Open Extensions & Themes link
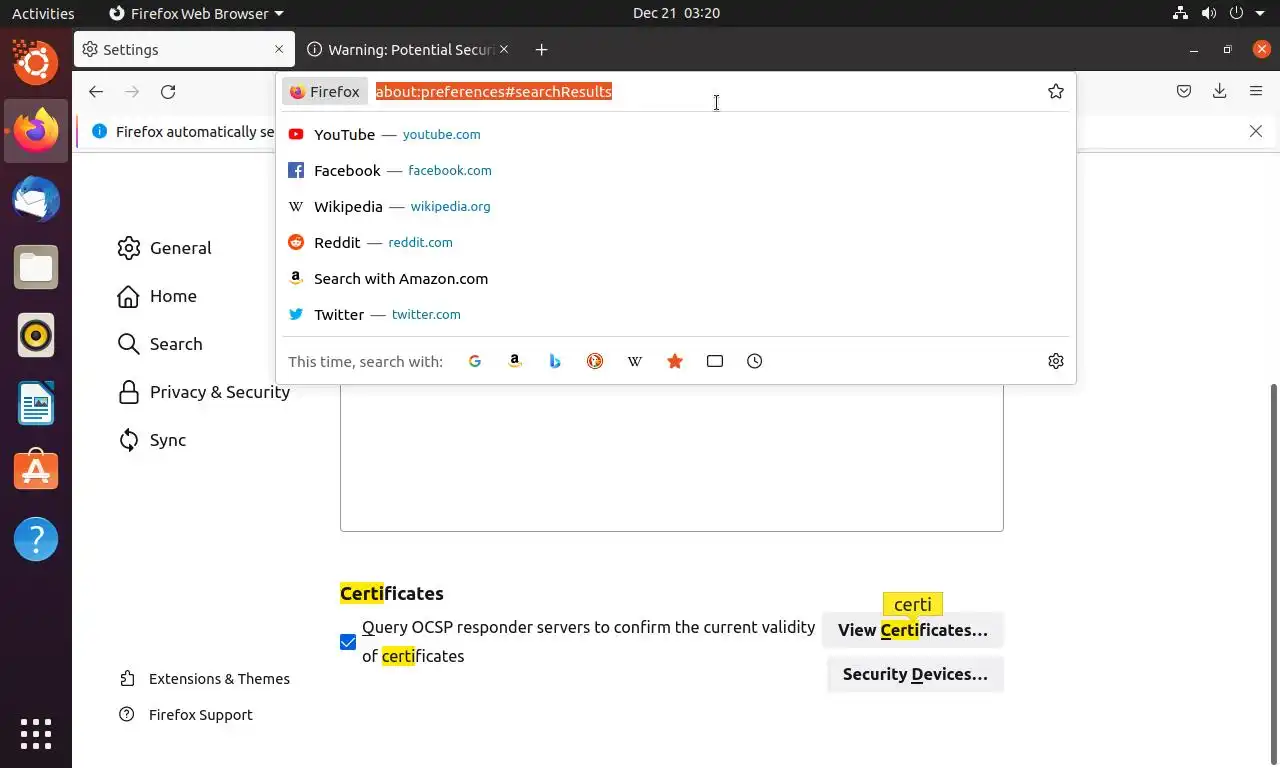This screenshot has height=768, width=1280. [x=205, y=679]
